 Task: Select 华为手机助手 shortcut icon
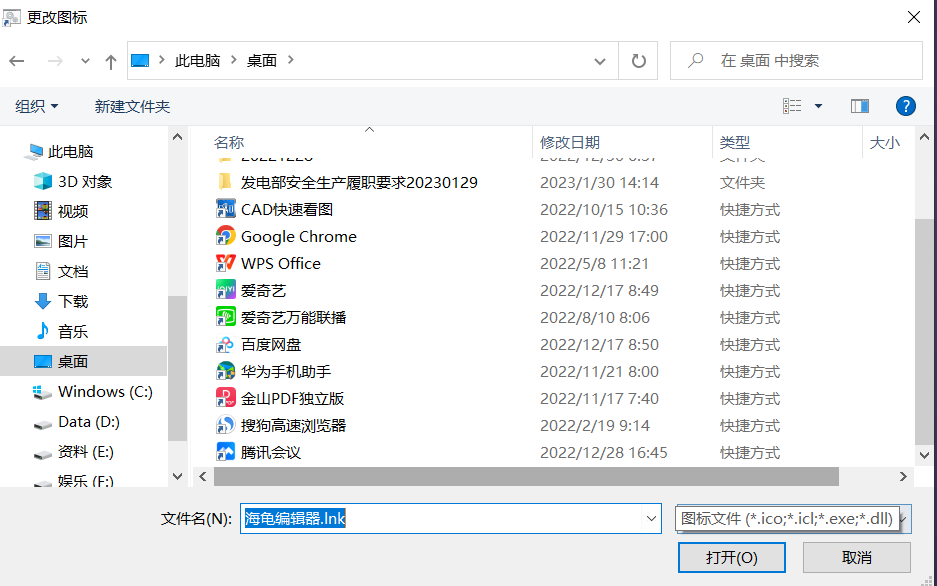point(225,371)
